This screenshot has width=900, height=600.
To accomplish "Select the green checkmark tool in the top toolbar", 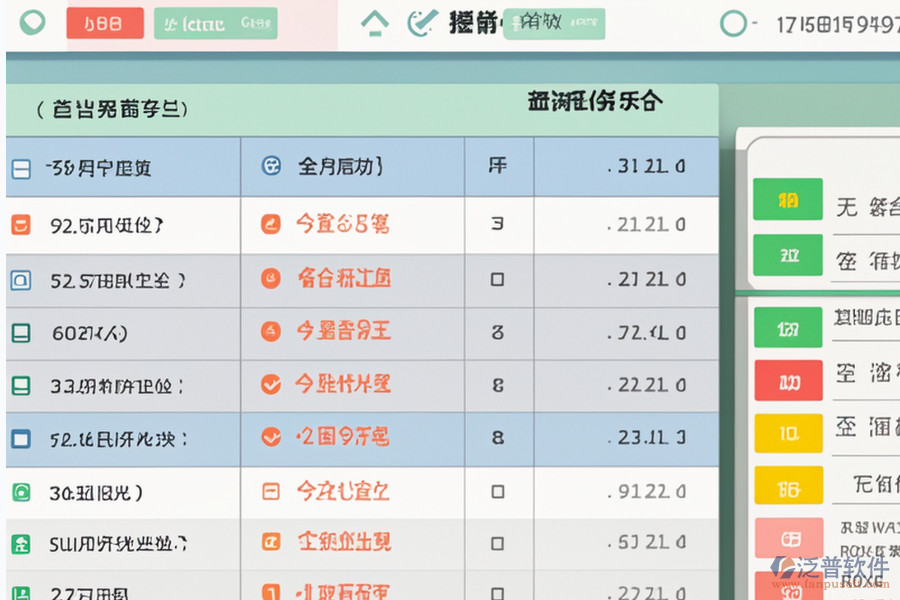I will [x=421, y=22].
